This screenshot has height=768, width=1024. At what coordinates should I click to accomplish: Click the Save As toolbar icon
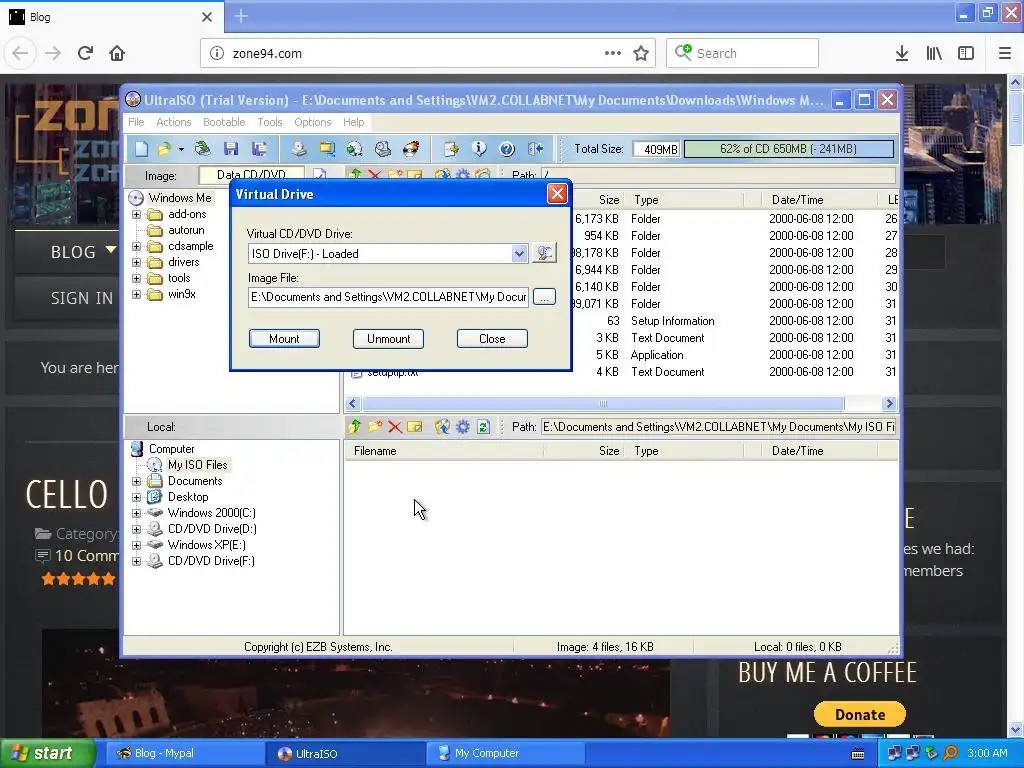point(259,149)
